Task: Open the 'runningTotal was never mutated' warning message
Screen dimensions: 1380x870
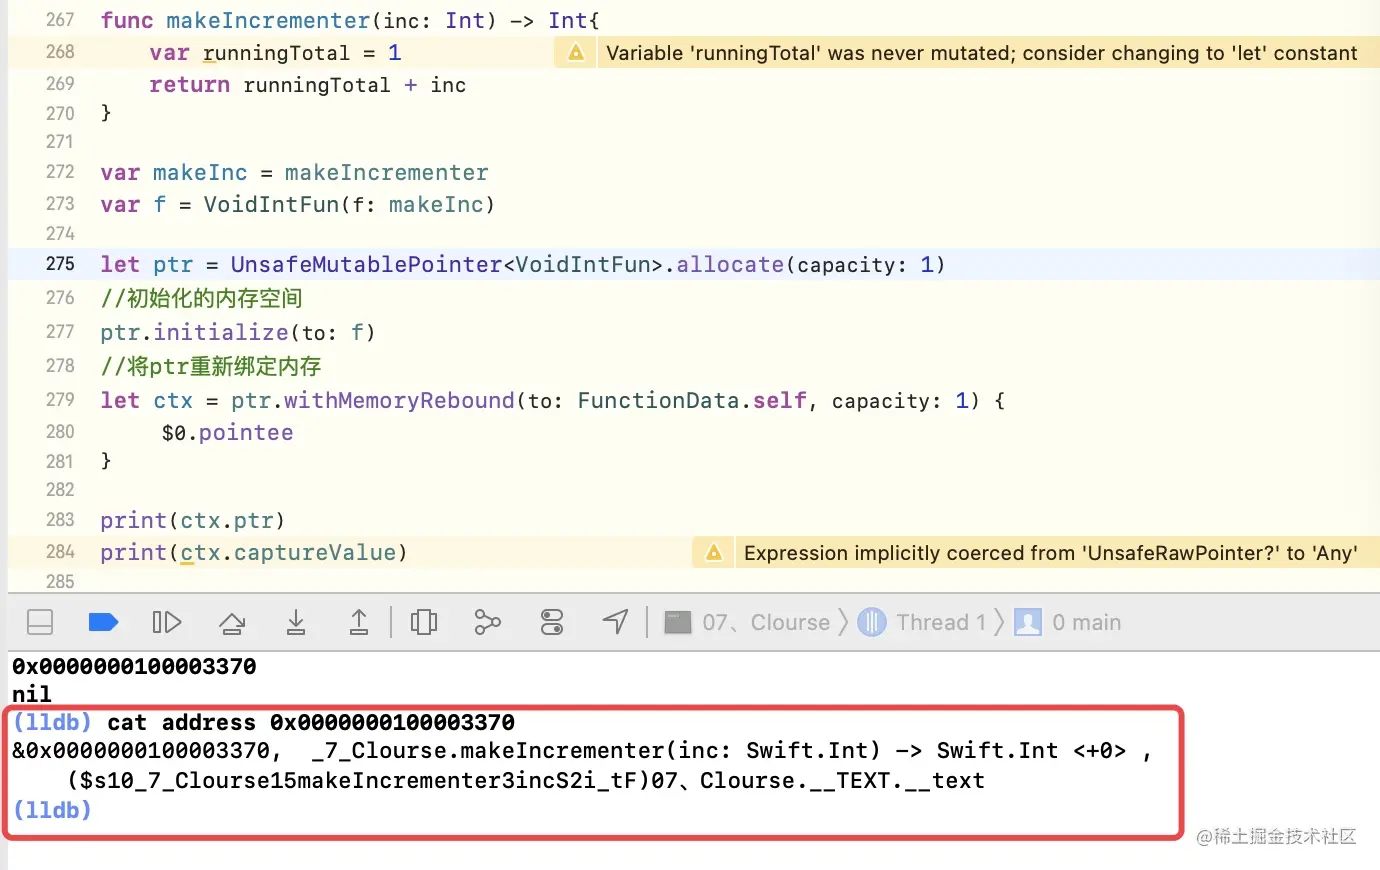Action: 982,53
